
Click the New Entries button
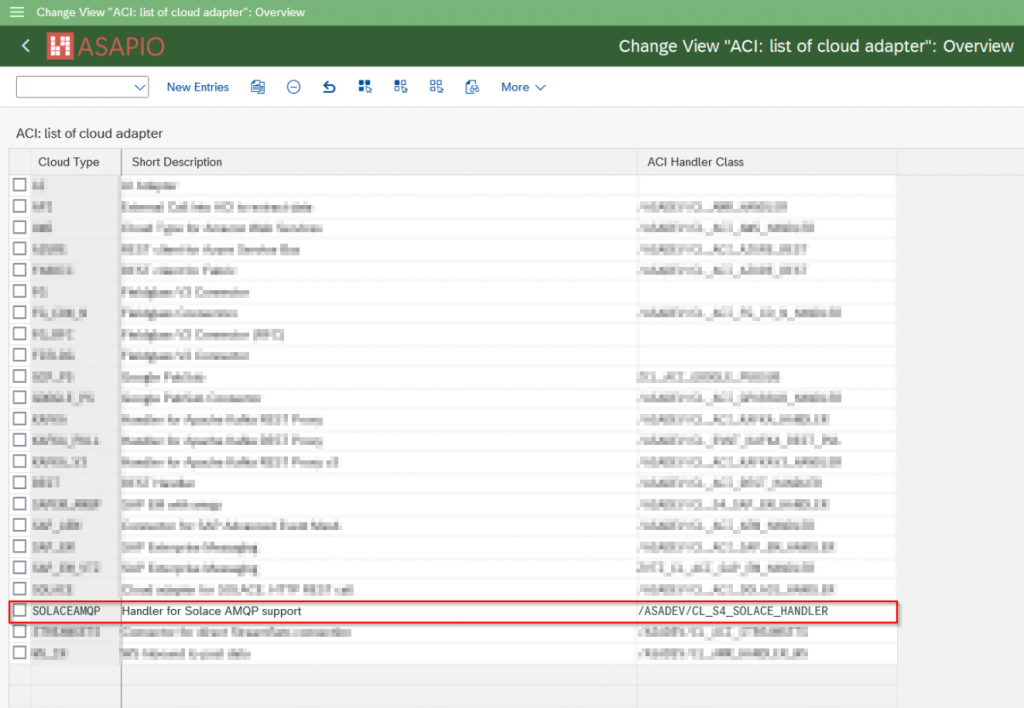click(x=198, y=87)
